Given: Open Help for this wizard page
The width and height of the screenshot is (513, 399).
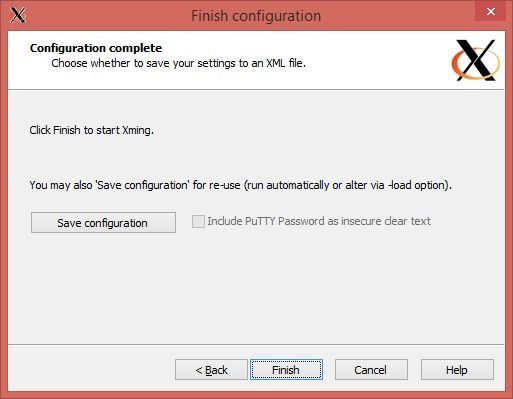Looking at the screenshot, I should click(457, 370).
